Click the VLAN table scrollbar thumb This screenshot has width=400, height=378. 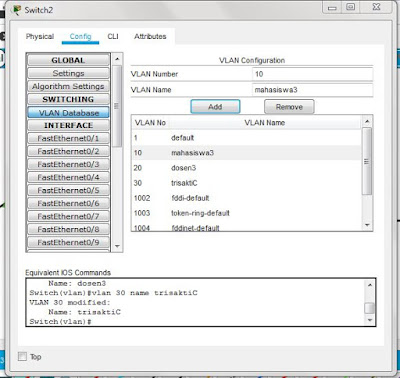point(367,161)
